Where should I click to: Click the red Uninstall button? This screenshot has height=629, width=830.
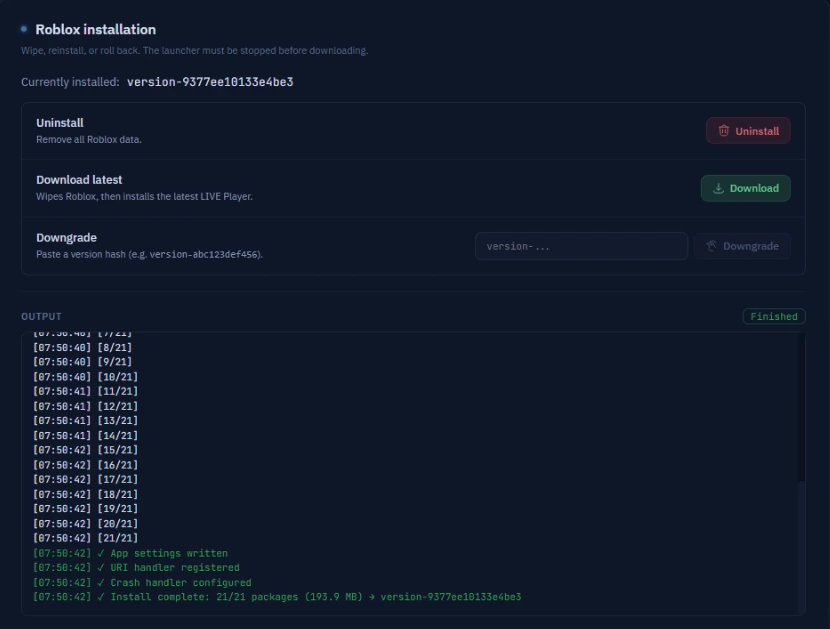pos(748,131)
